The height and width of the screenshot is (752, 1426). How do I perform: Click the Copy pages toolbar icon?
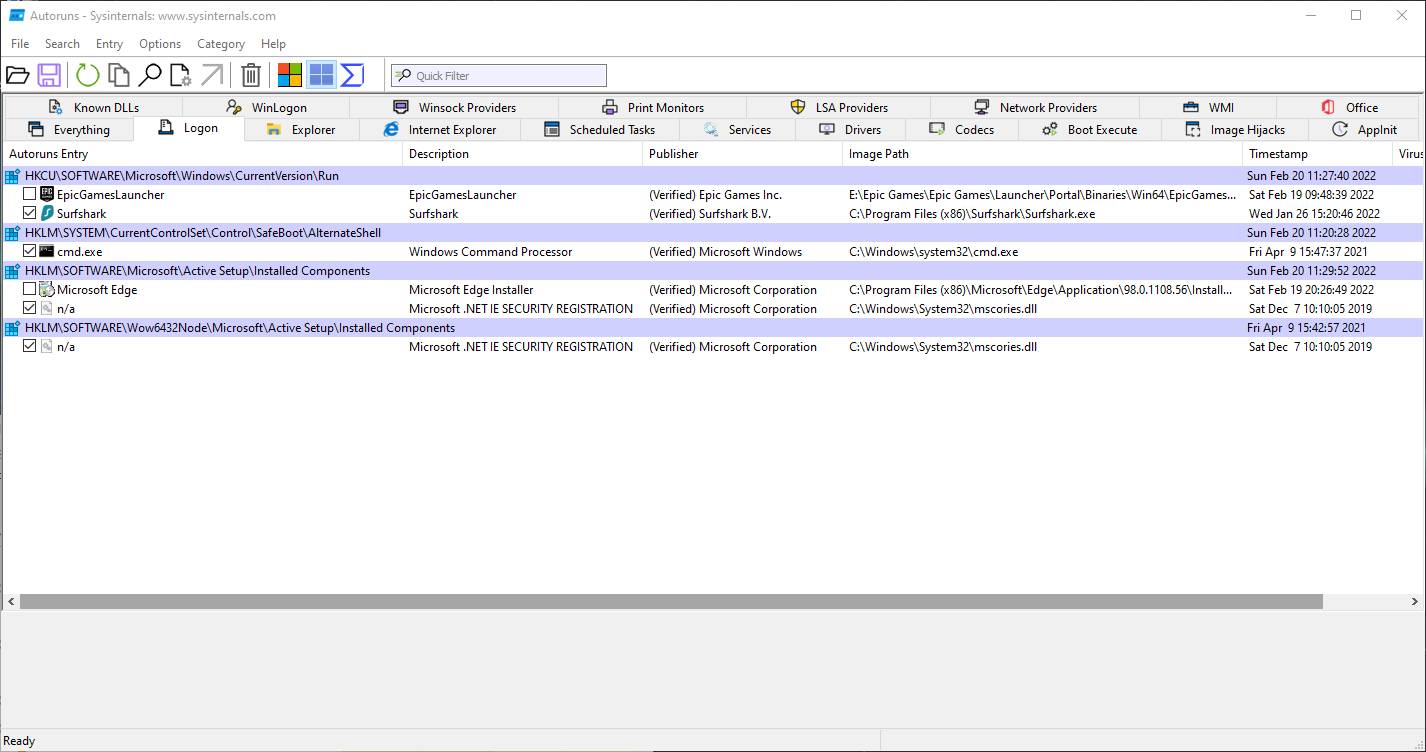[x=119, y=75]
